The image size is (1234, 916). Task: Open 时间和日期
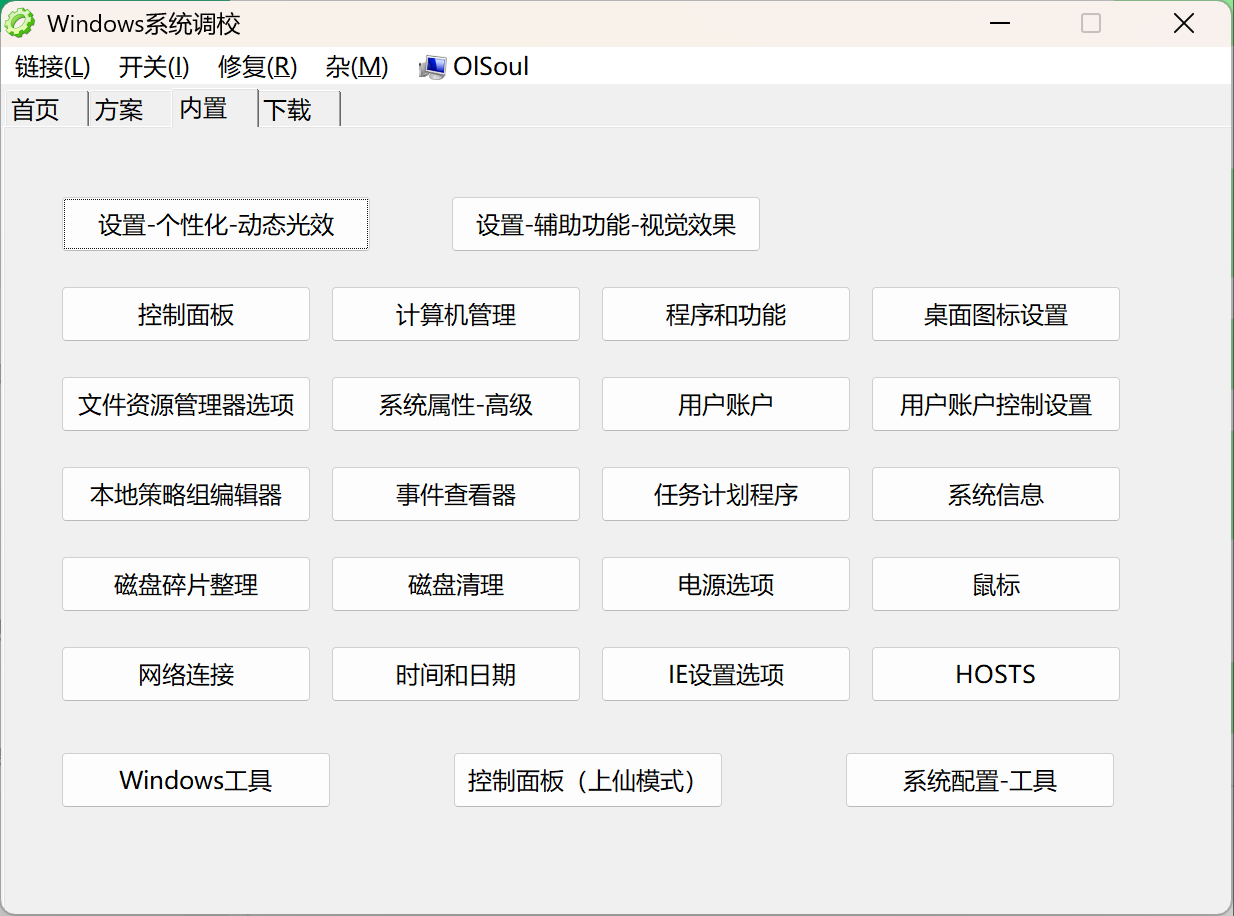tap(456, 674)
